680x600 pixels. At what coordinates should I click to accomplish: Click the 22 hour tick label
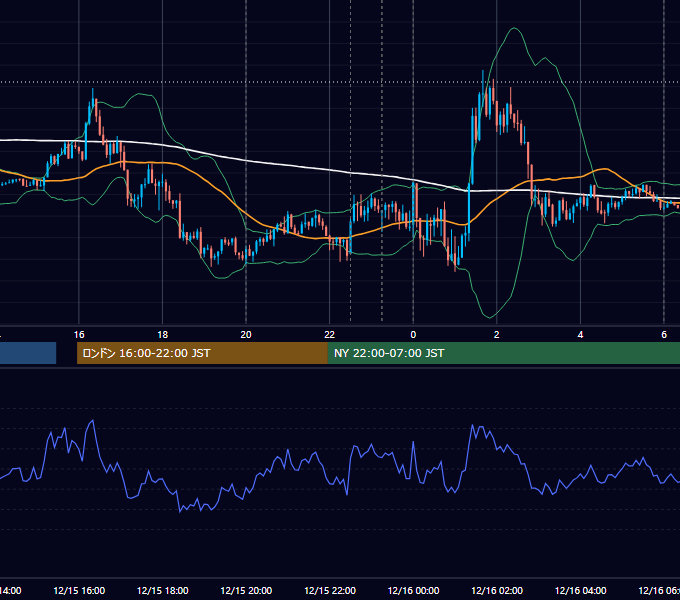tap(330, 335)
